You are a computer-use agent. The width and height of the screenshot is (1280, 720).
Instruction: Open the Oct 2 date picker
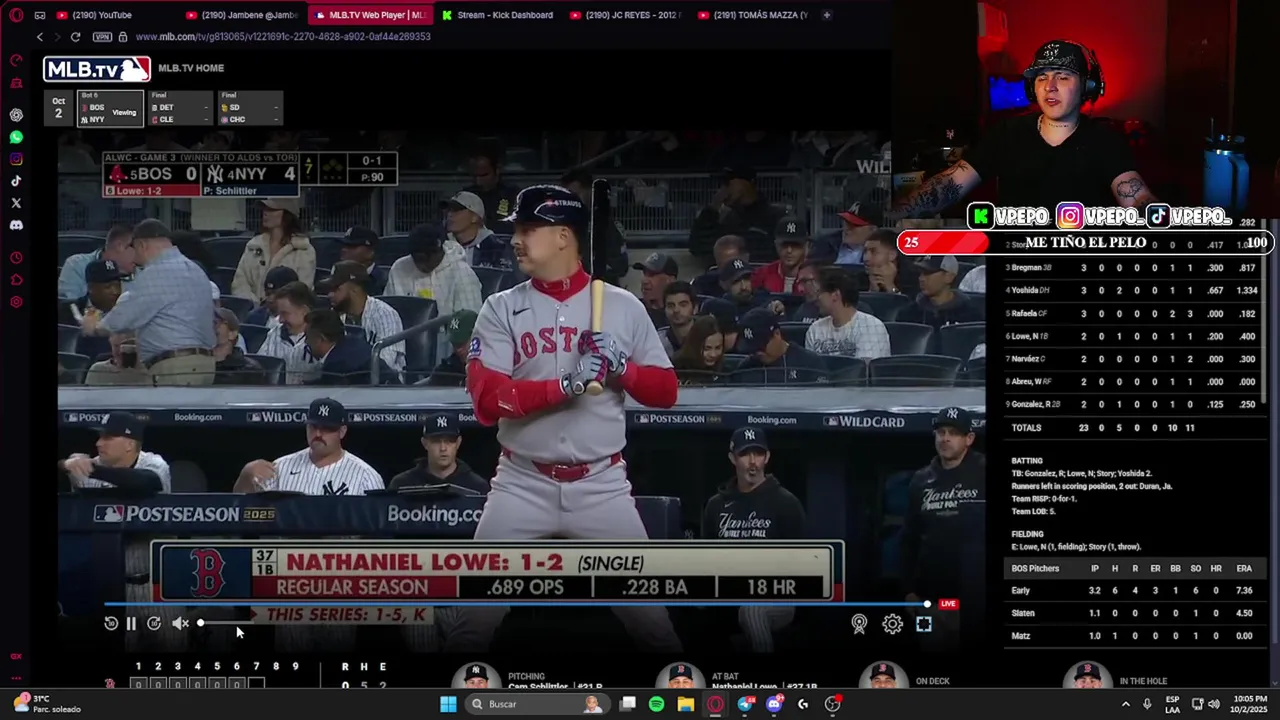click(x=59, y=108)
